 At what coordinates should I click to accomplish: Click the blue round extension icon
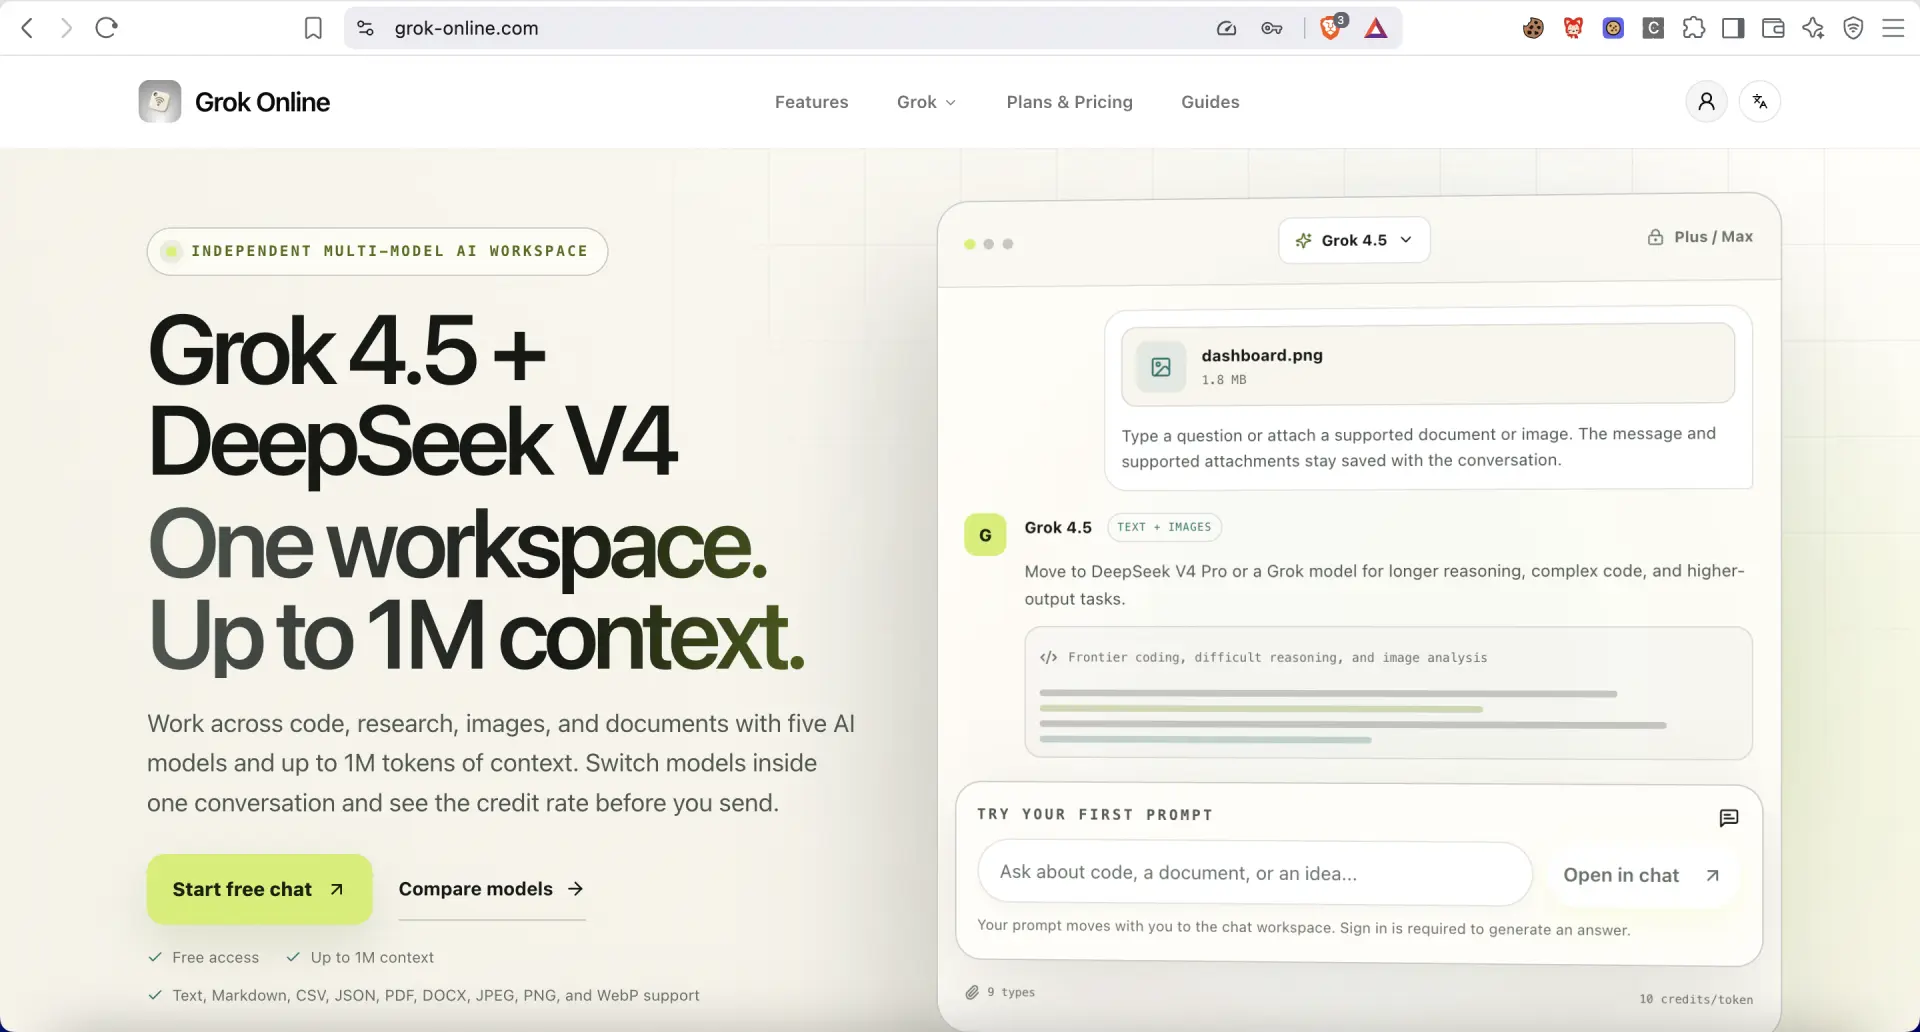[1613, 28]
